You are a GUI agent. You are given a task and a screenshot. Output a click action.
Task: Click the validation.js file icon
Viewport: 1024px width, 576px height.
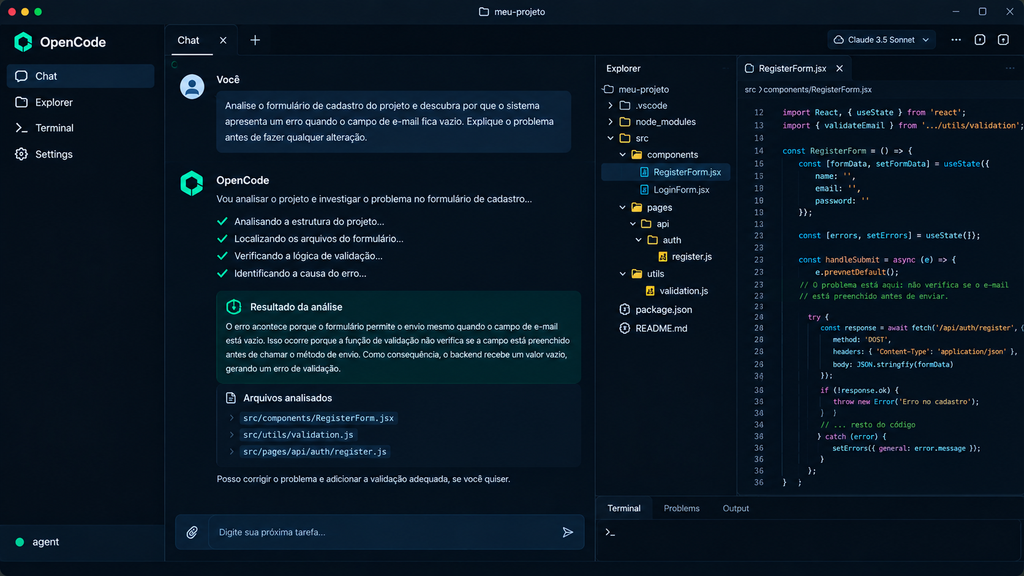(650, 291)
